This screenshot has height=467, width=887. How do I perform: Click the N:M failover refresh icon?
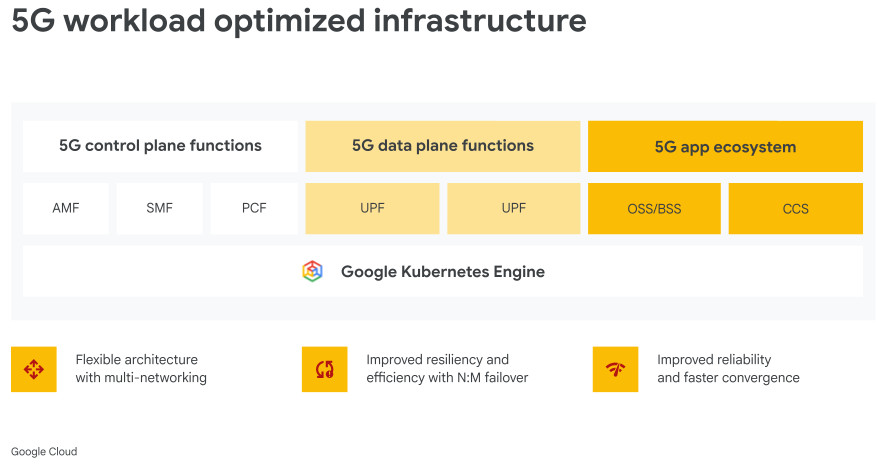pyautogui.click(x=324, y=369)
